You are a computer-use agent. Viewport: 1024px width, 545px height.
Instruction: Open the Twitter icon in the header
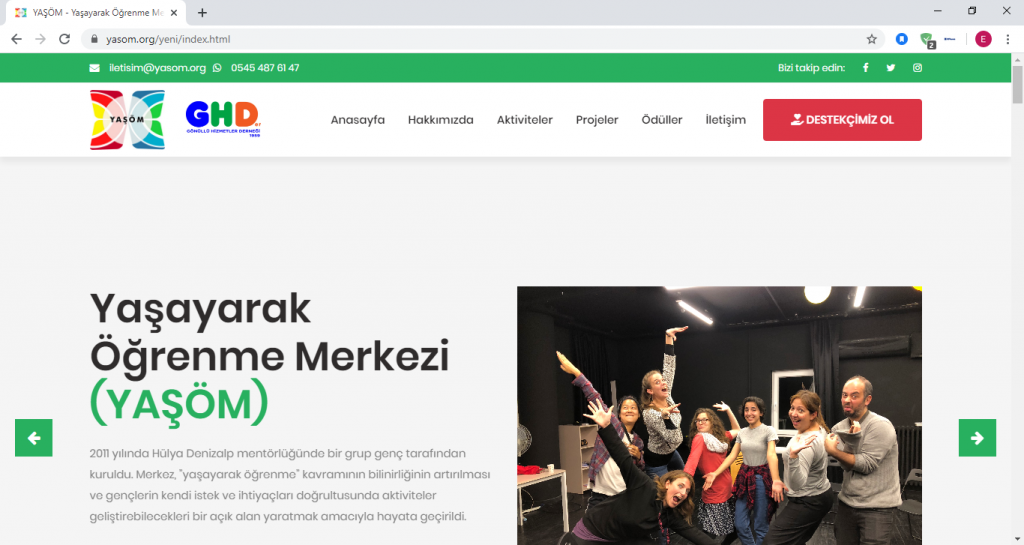pos(891,68)
